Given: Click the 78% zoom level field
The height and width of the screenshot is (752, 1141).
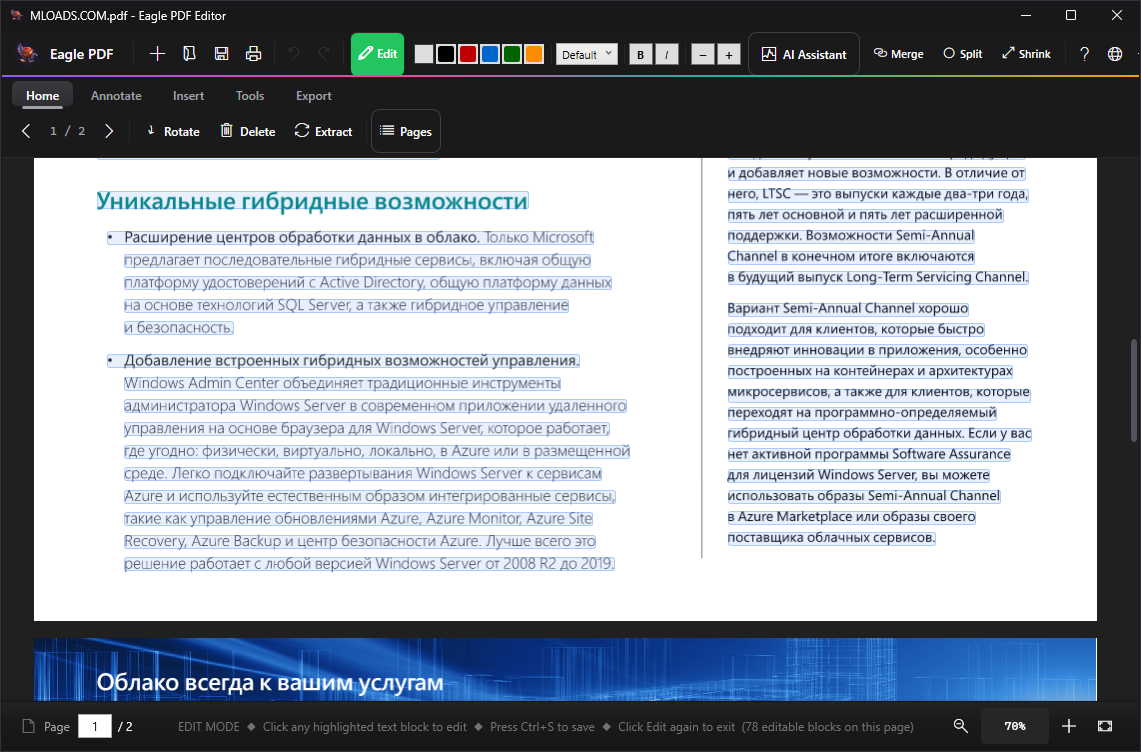Looking at the screenshot, I should (1015, 726).
